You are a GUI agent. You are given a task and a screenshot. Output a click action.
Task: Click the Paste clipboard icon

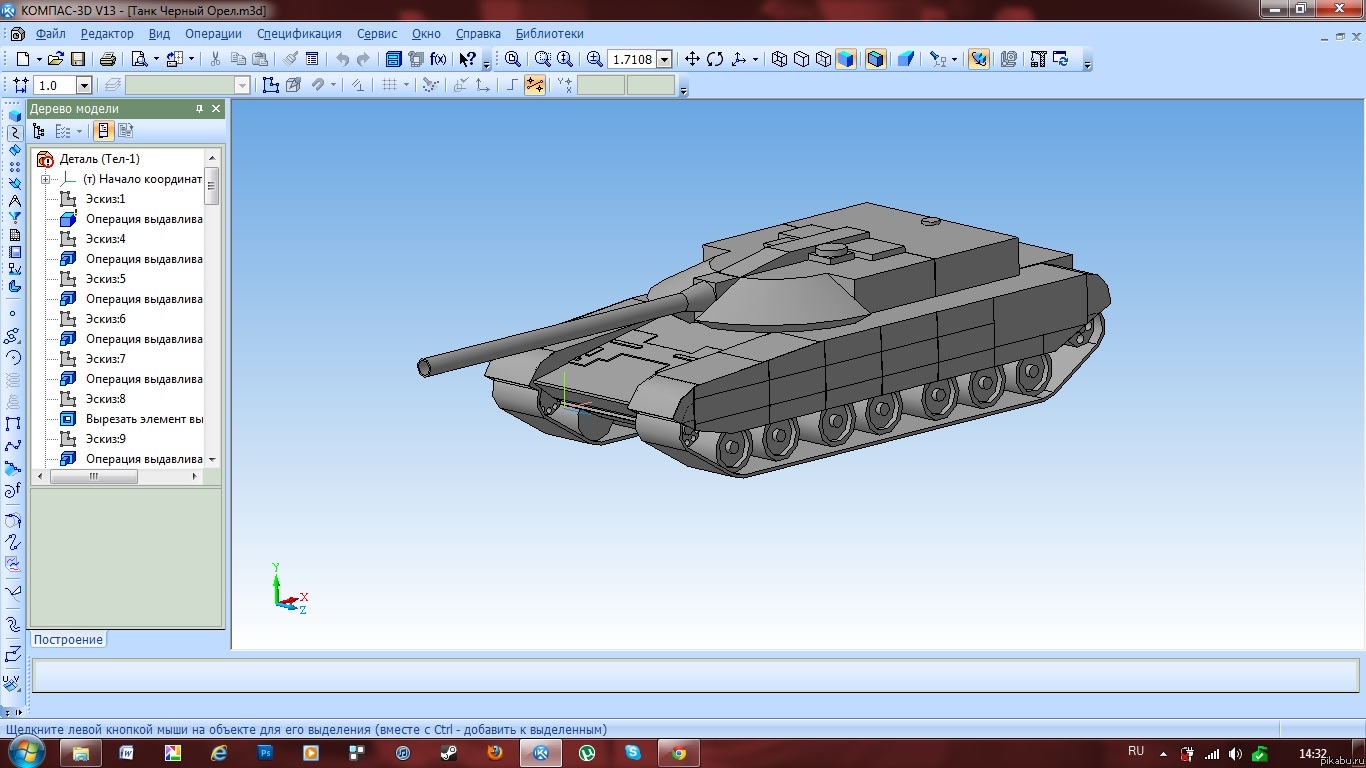click(260, 59)
